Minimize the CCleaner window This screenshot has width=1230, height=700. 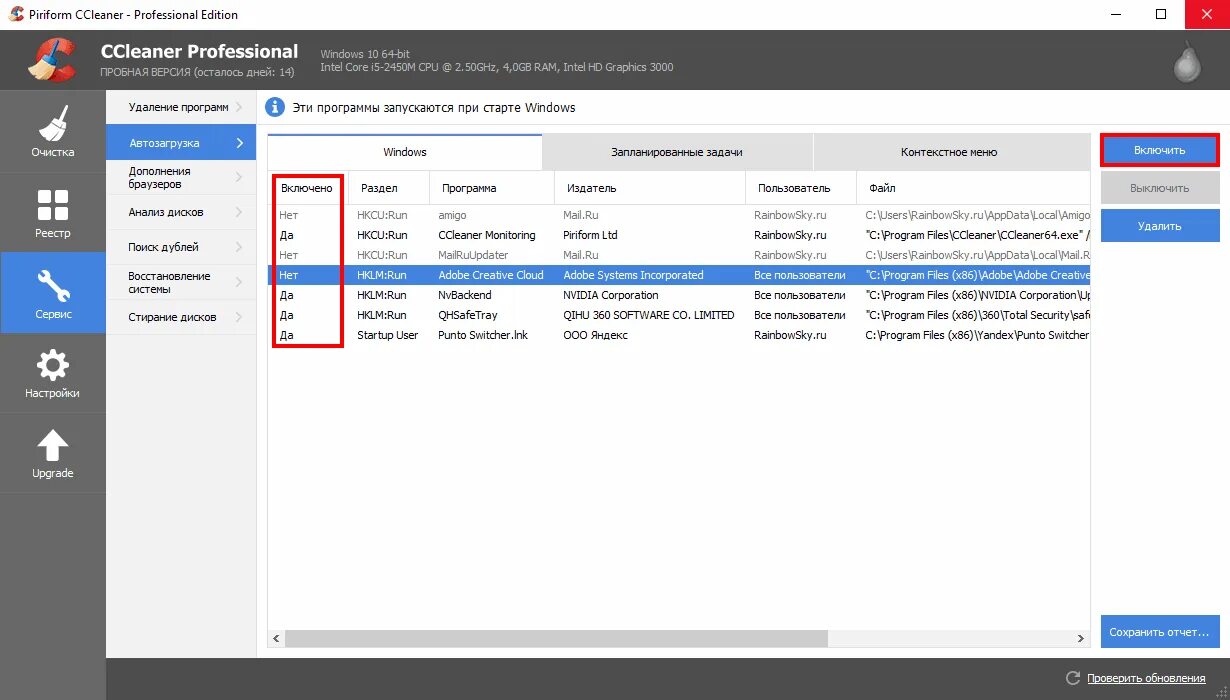pyautogui.click(x=1115, y=14)
